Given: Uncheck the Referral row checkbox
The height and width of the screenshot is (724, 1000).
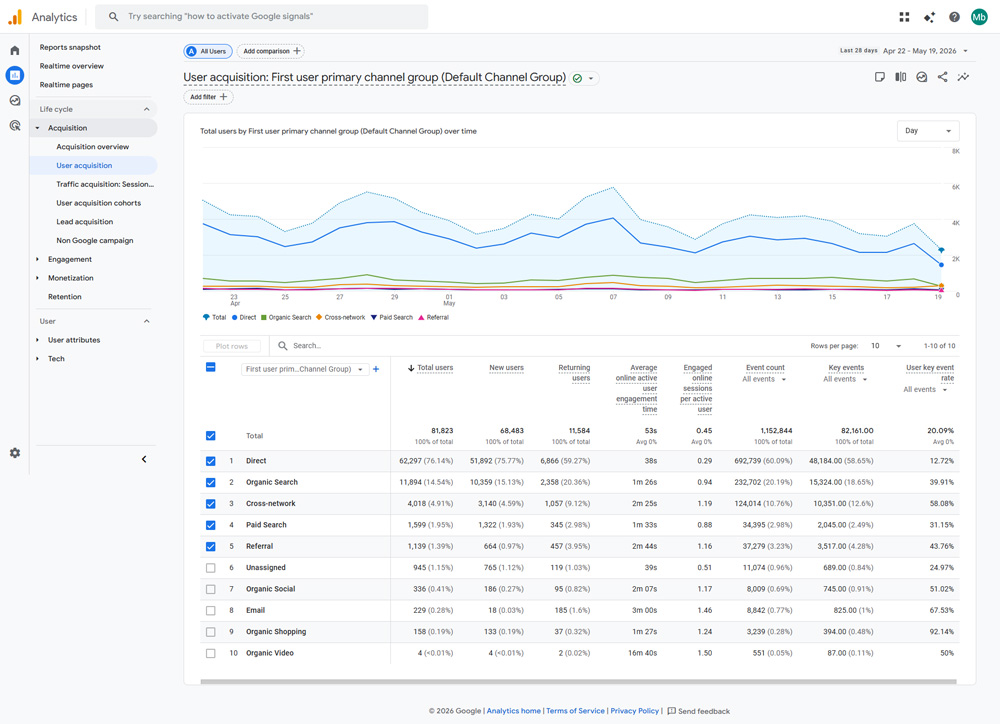Looking at the screenshot, I should (210, 547).
